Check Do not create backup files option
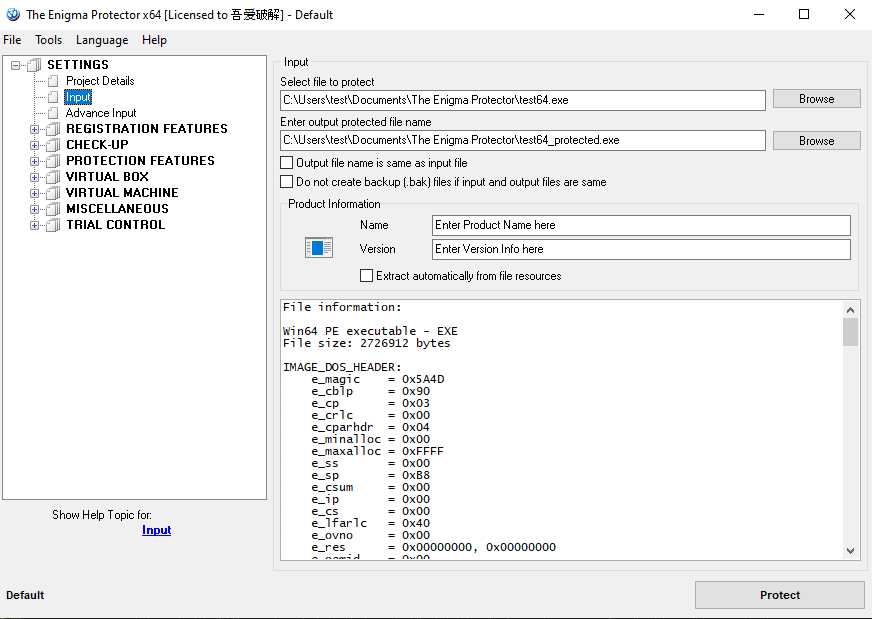 click(x=287, y=182)
